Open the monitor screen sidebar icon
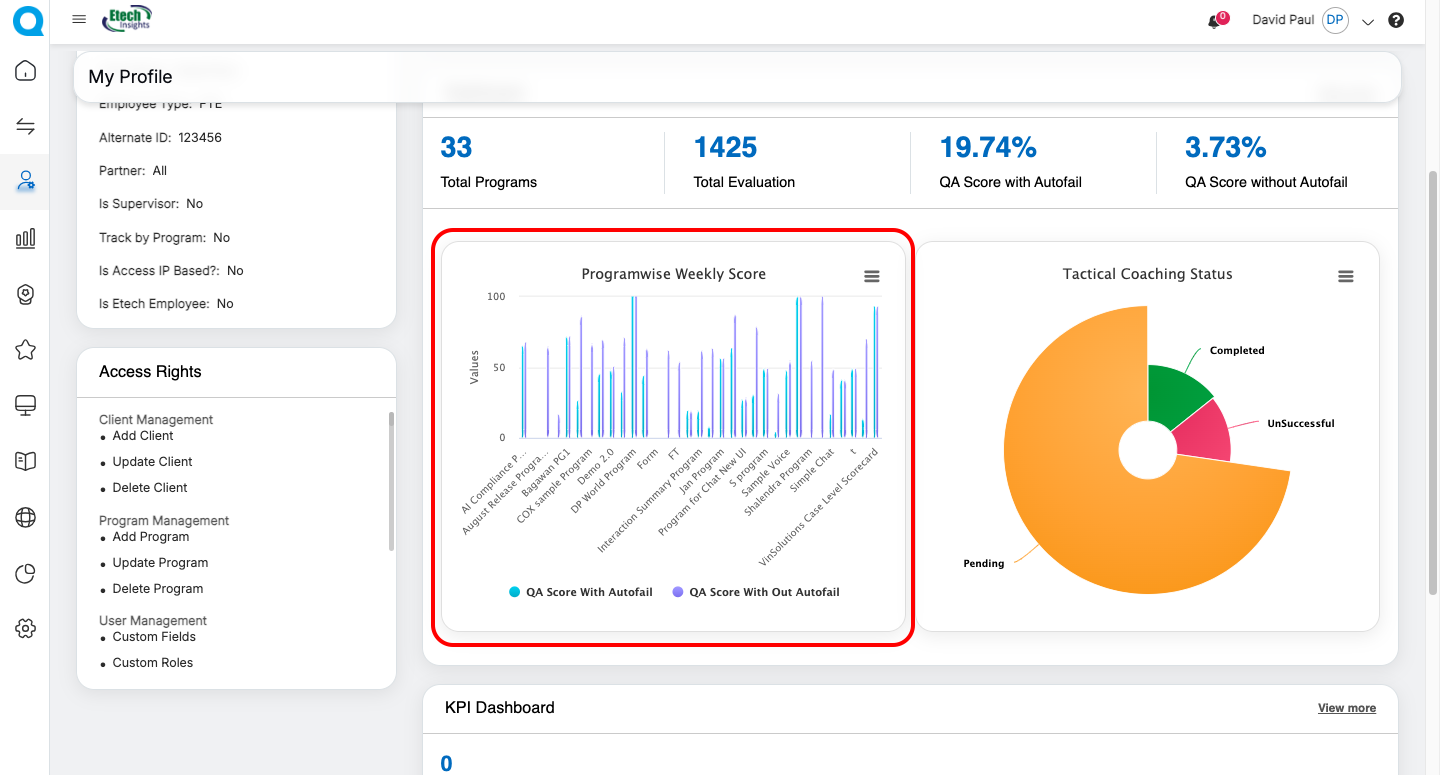Viewport: 1440px width, 775px height. pyautogui.click(x=26, y=405)
